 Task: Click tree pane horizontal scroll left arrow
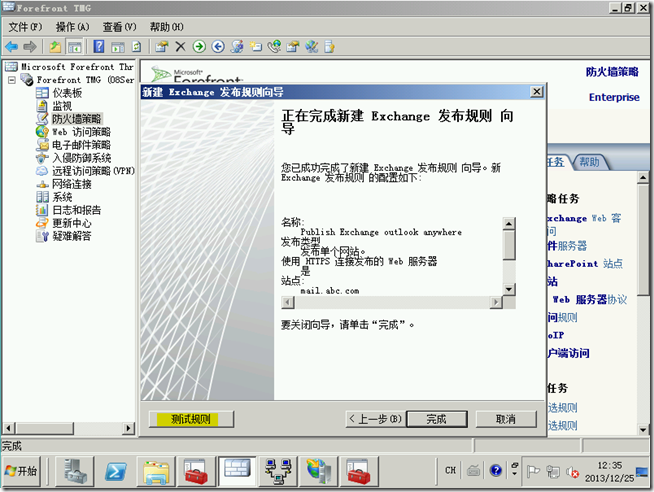pos(9,428)
